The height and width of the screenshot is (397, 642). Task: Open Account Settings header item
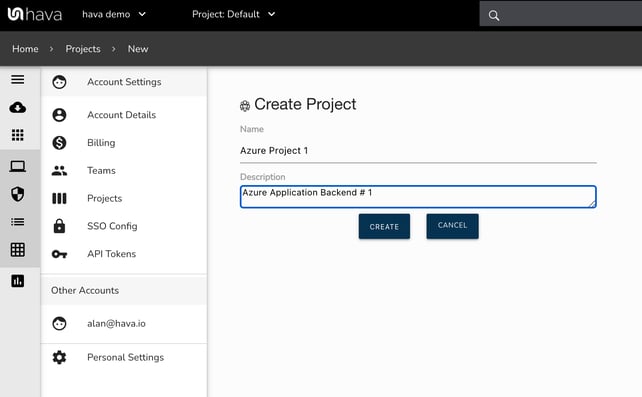[x=124, y=82]
